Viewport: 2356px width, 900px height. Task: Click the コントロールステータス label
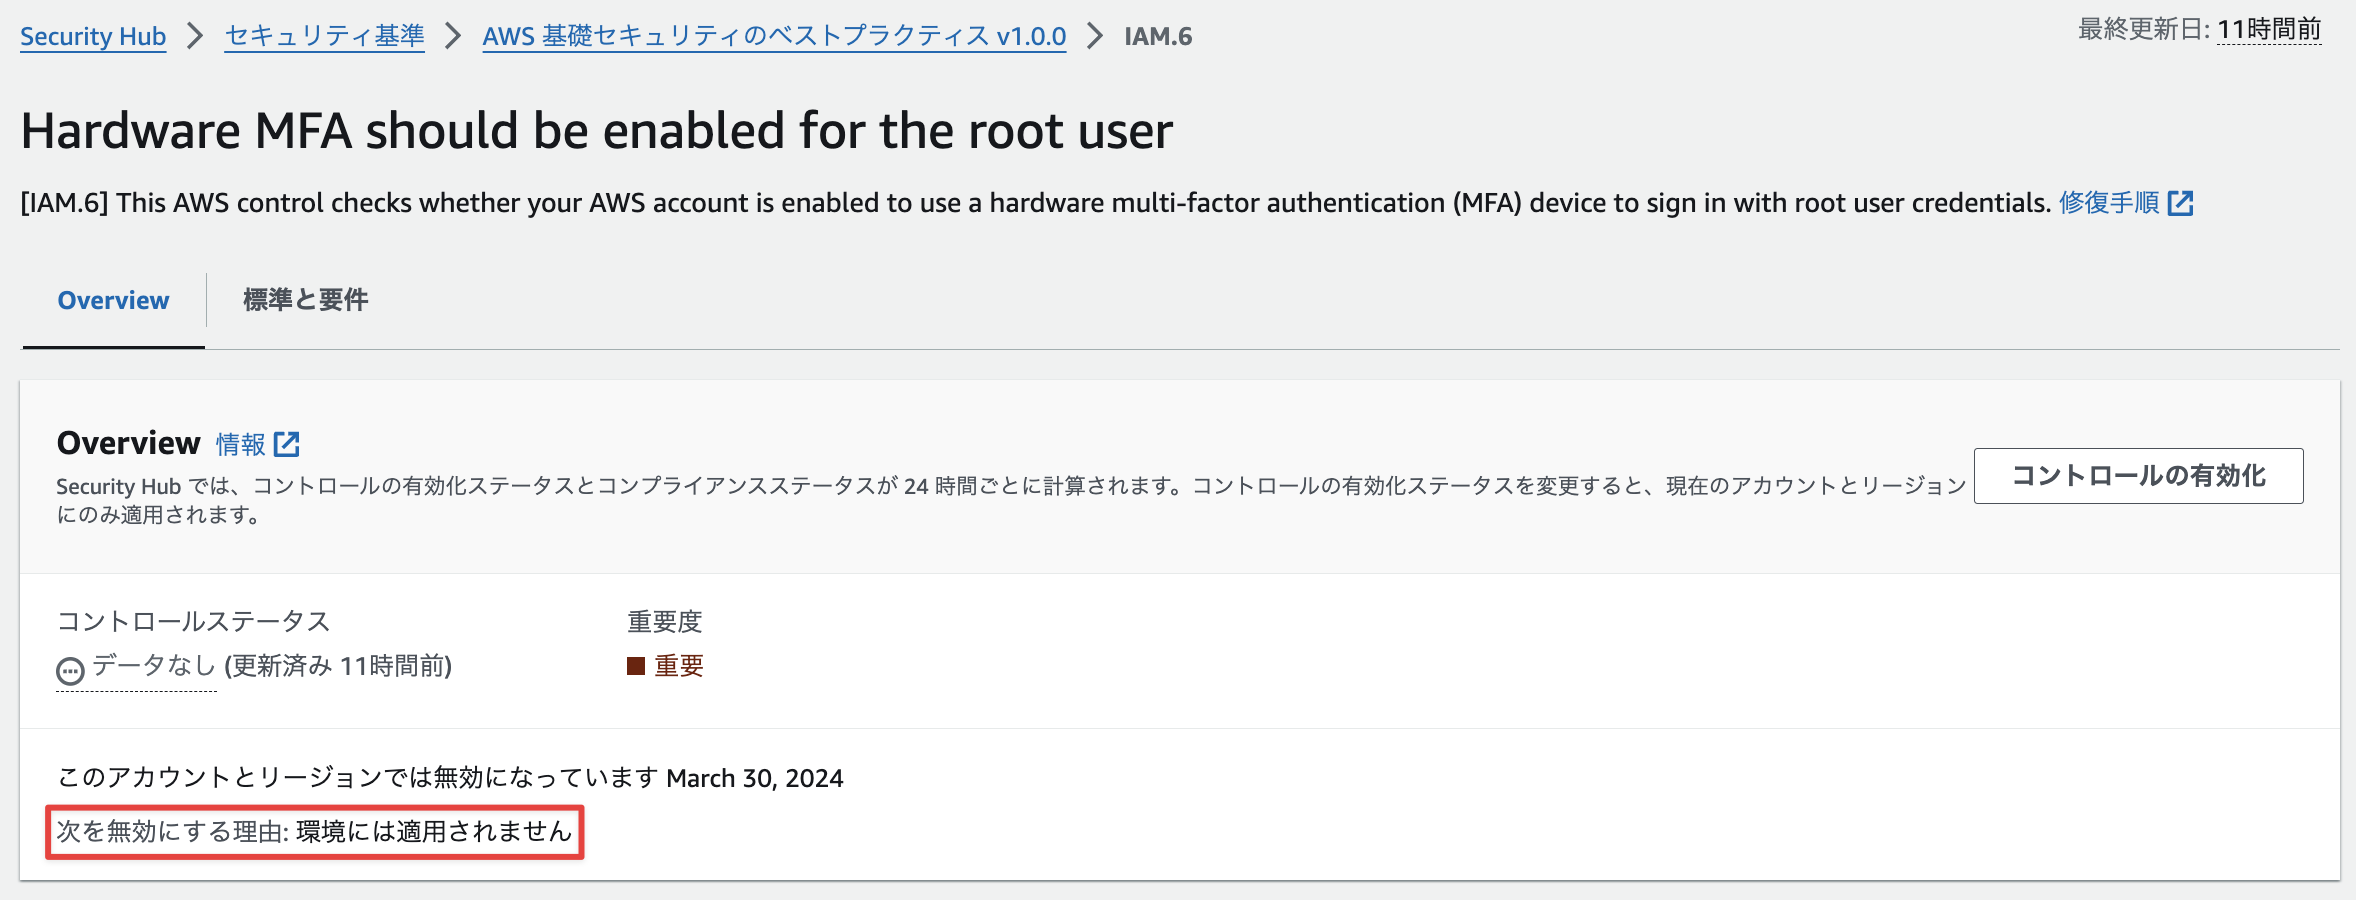tap(193, 621)
